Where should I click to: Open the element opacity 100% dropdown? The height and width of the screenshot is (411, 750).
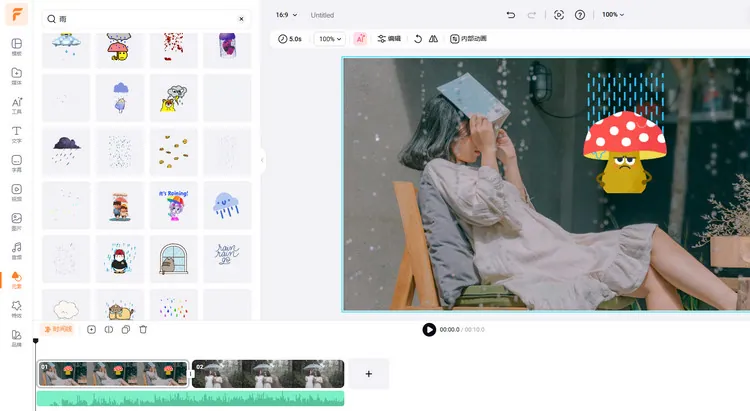329,39
